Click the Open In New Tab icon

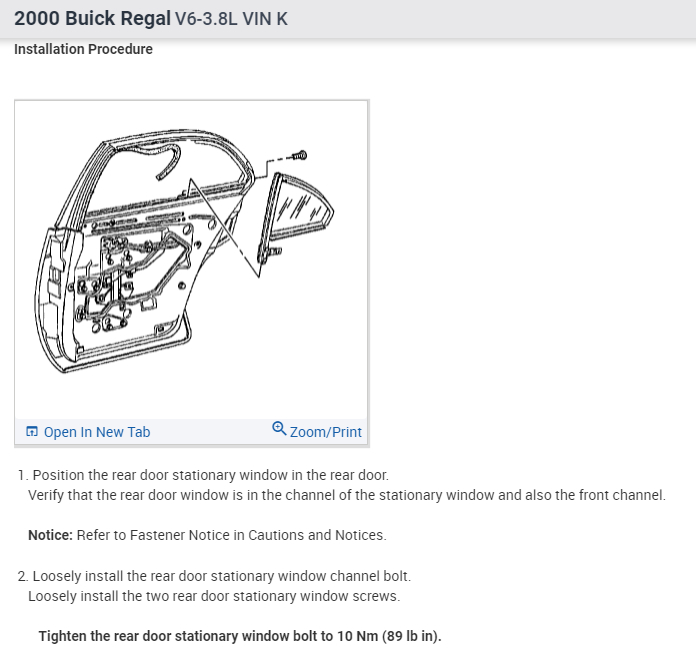point(32,431)
